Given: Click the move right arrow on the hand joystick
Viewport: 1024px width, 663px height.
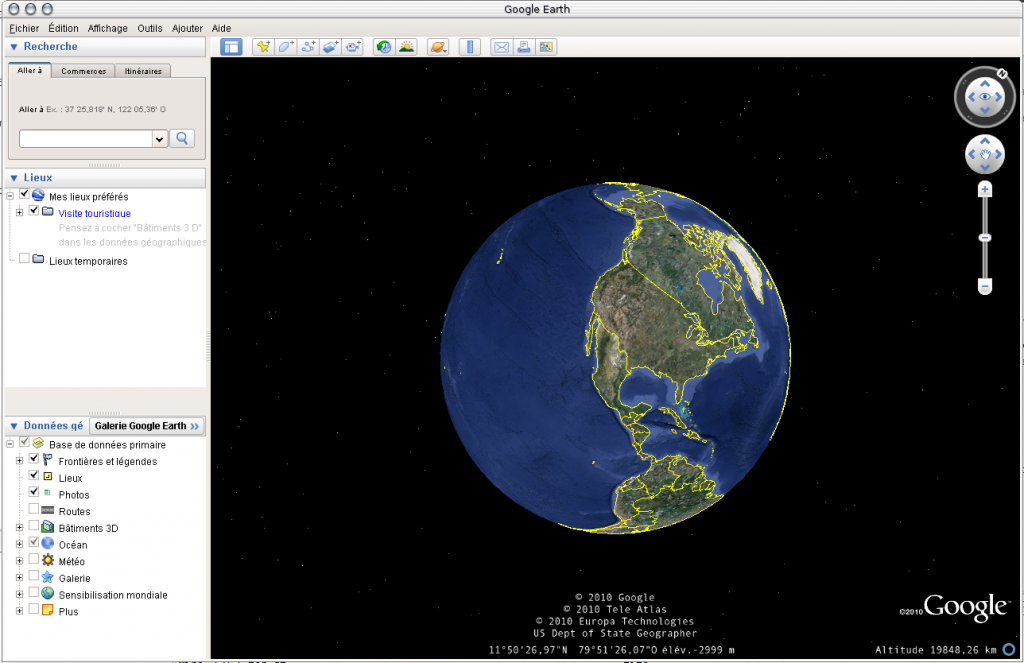Looking at the screenshot, I should 998,154.
